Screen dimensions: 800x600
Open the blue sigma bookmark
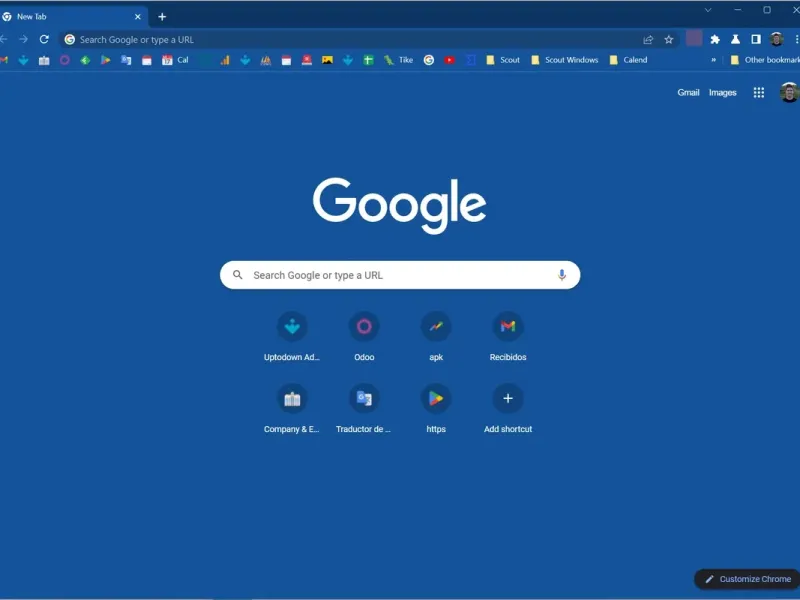[470, 60]
